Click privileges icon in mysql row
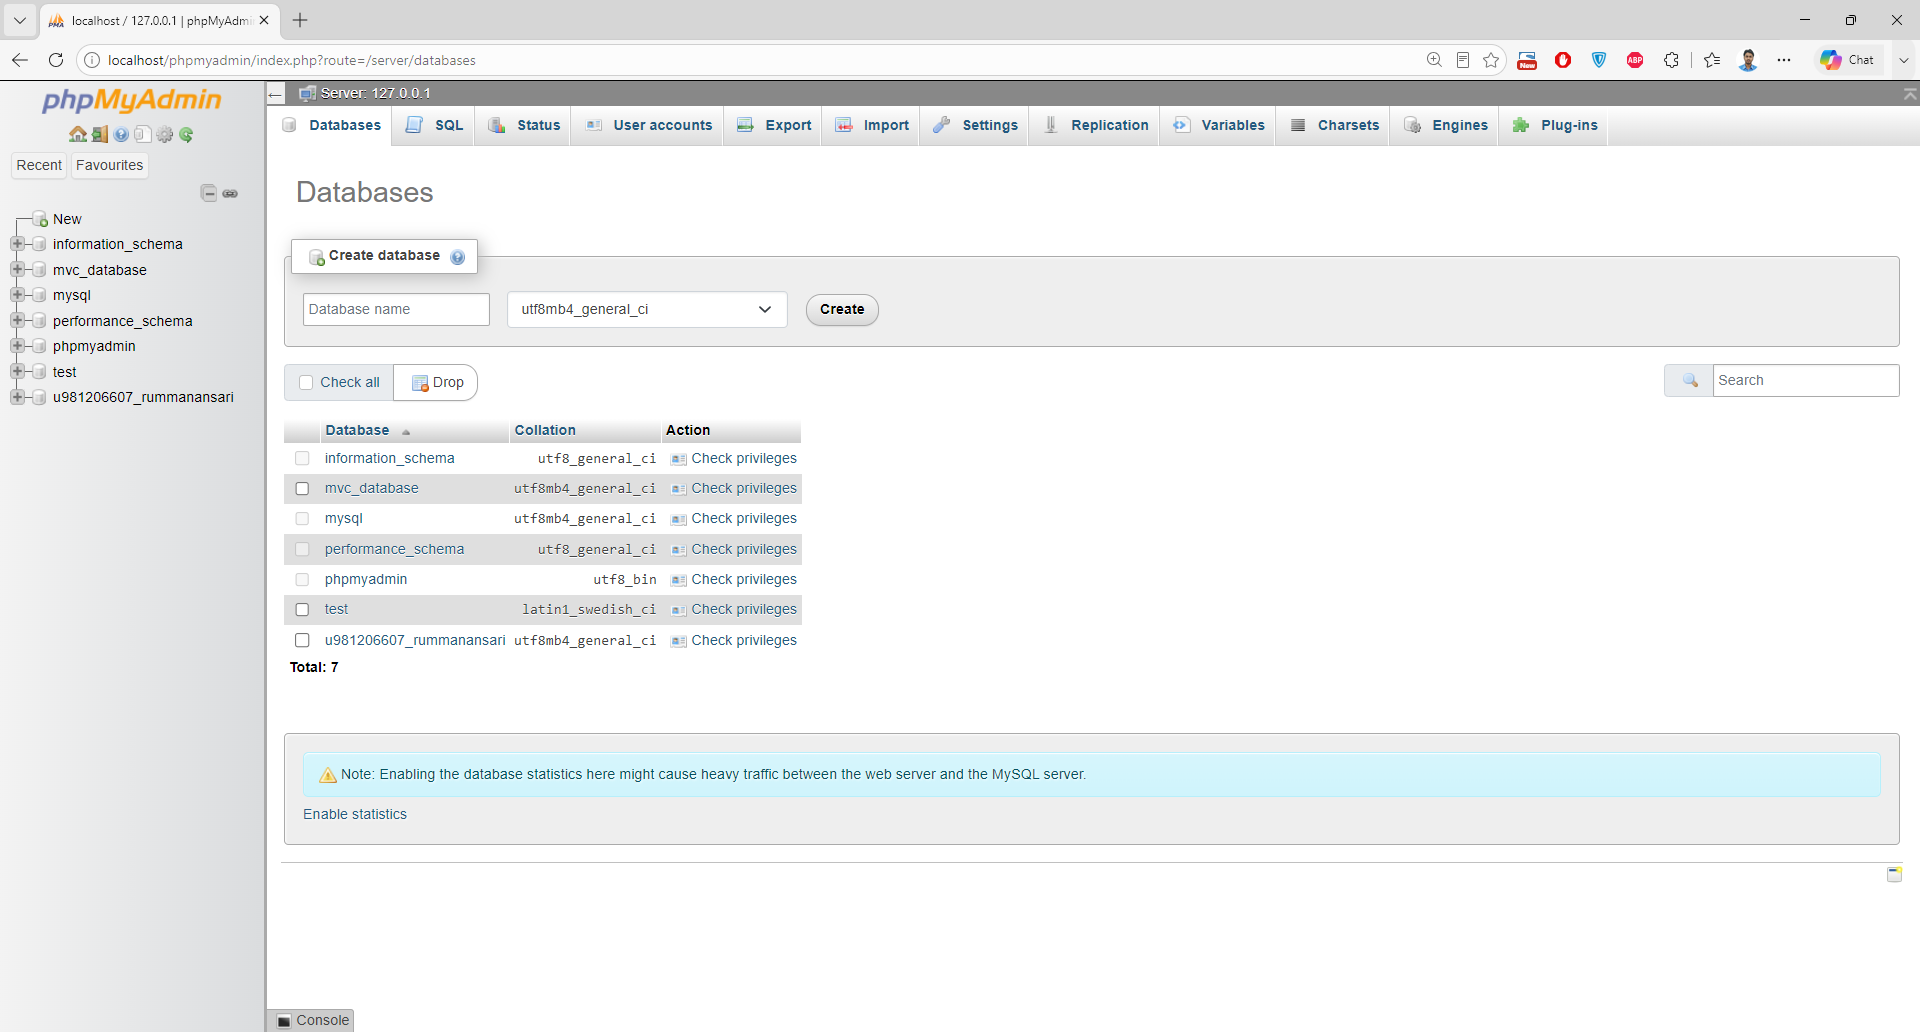1920x1032 pixels. click(x=678, y=519)
